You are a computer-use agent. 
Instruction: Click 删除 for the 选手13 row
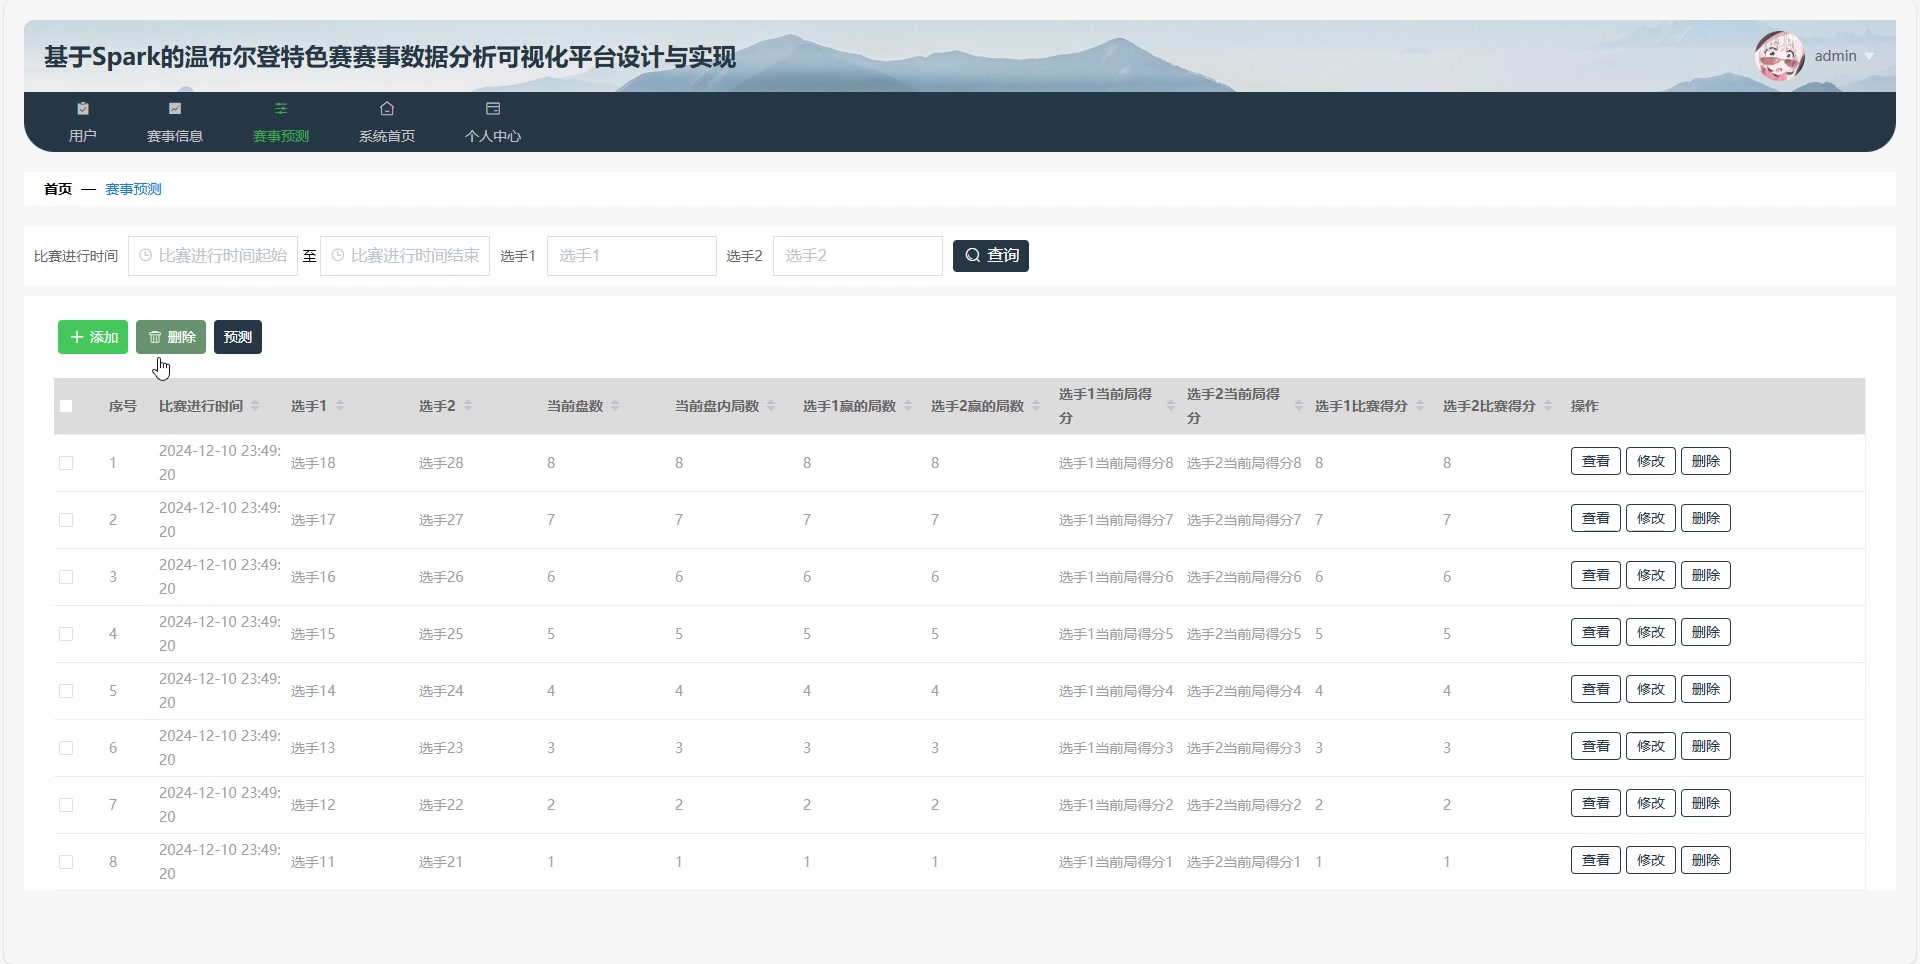1706,746
